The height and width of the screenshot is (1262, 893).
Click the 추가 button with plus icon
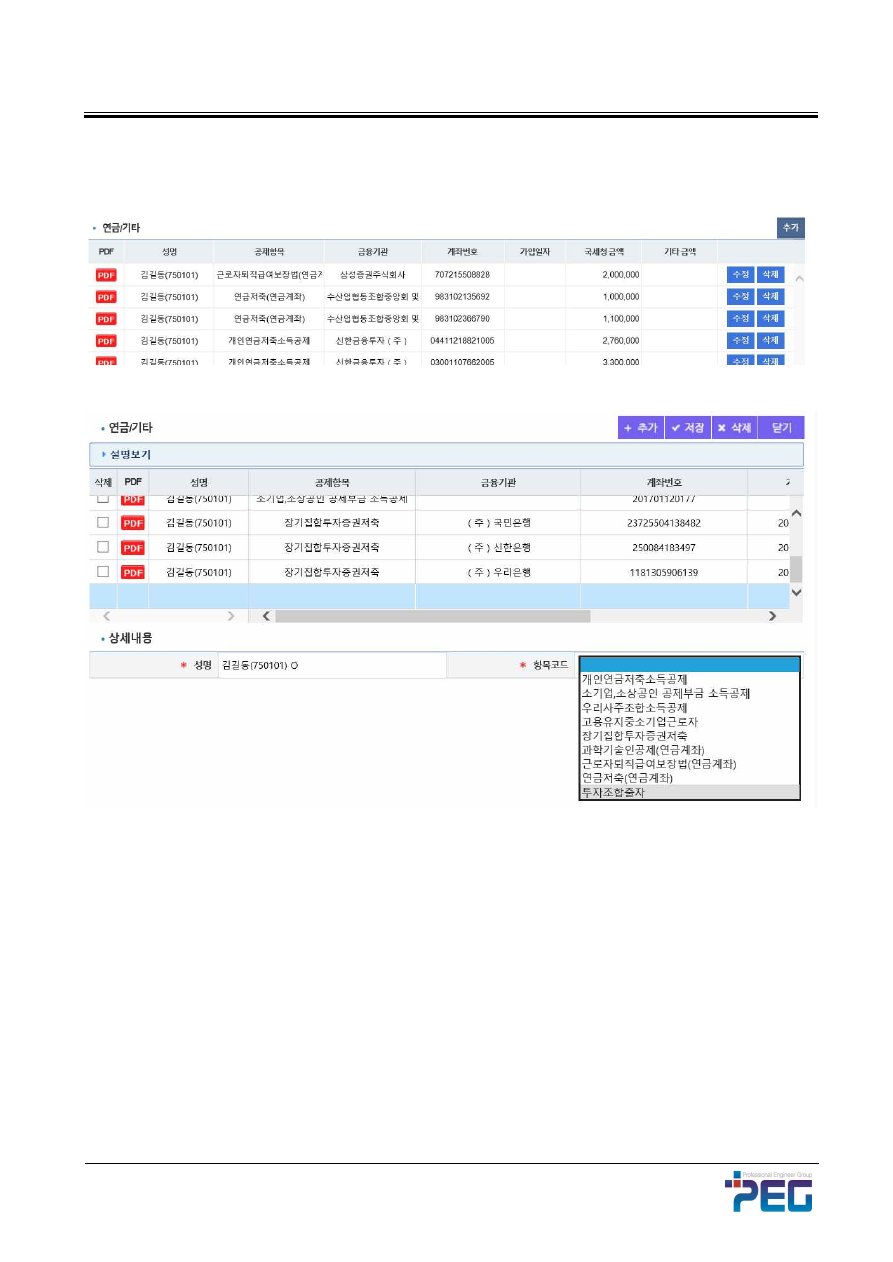[640, 428]
